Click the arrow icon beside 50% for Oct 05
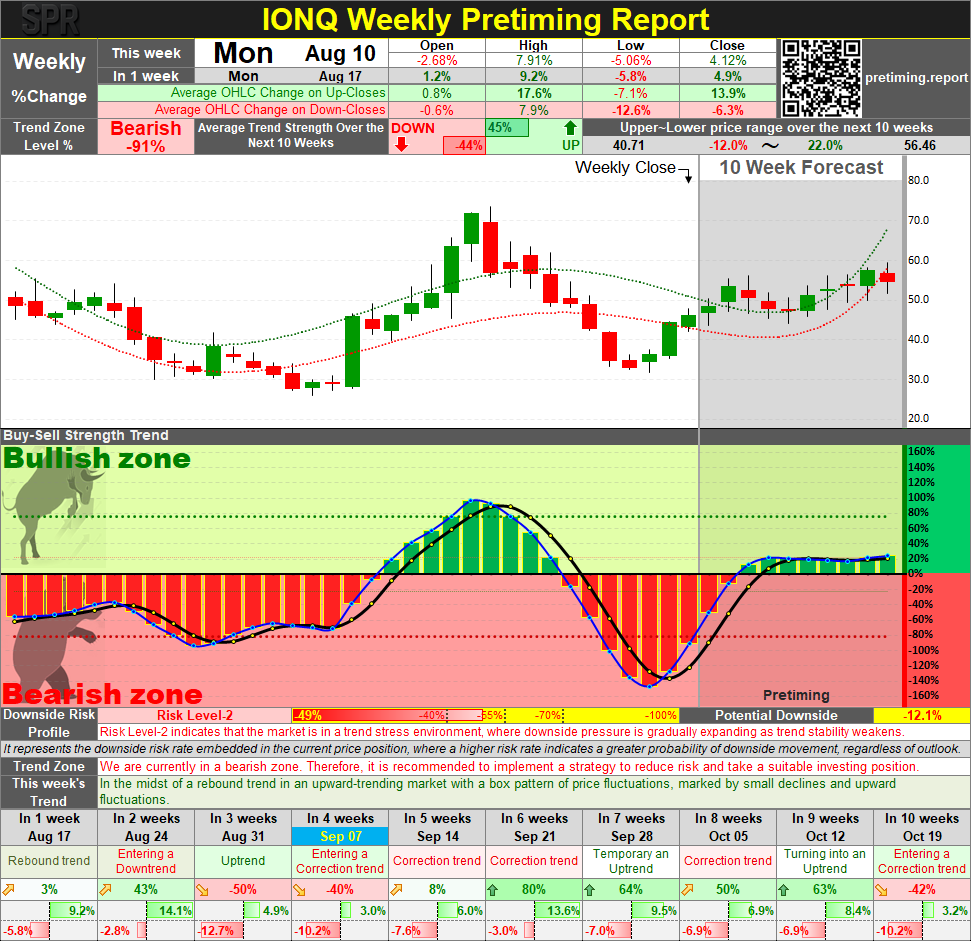The width and height of the screenshot is (971, 941). (x=687, y=890)
